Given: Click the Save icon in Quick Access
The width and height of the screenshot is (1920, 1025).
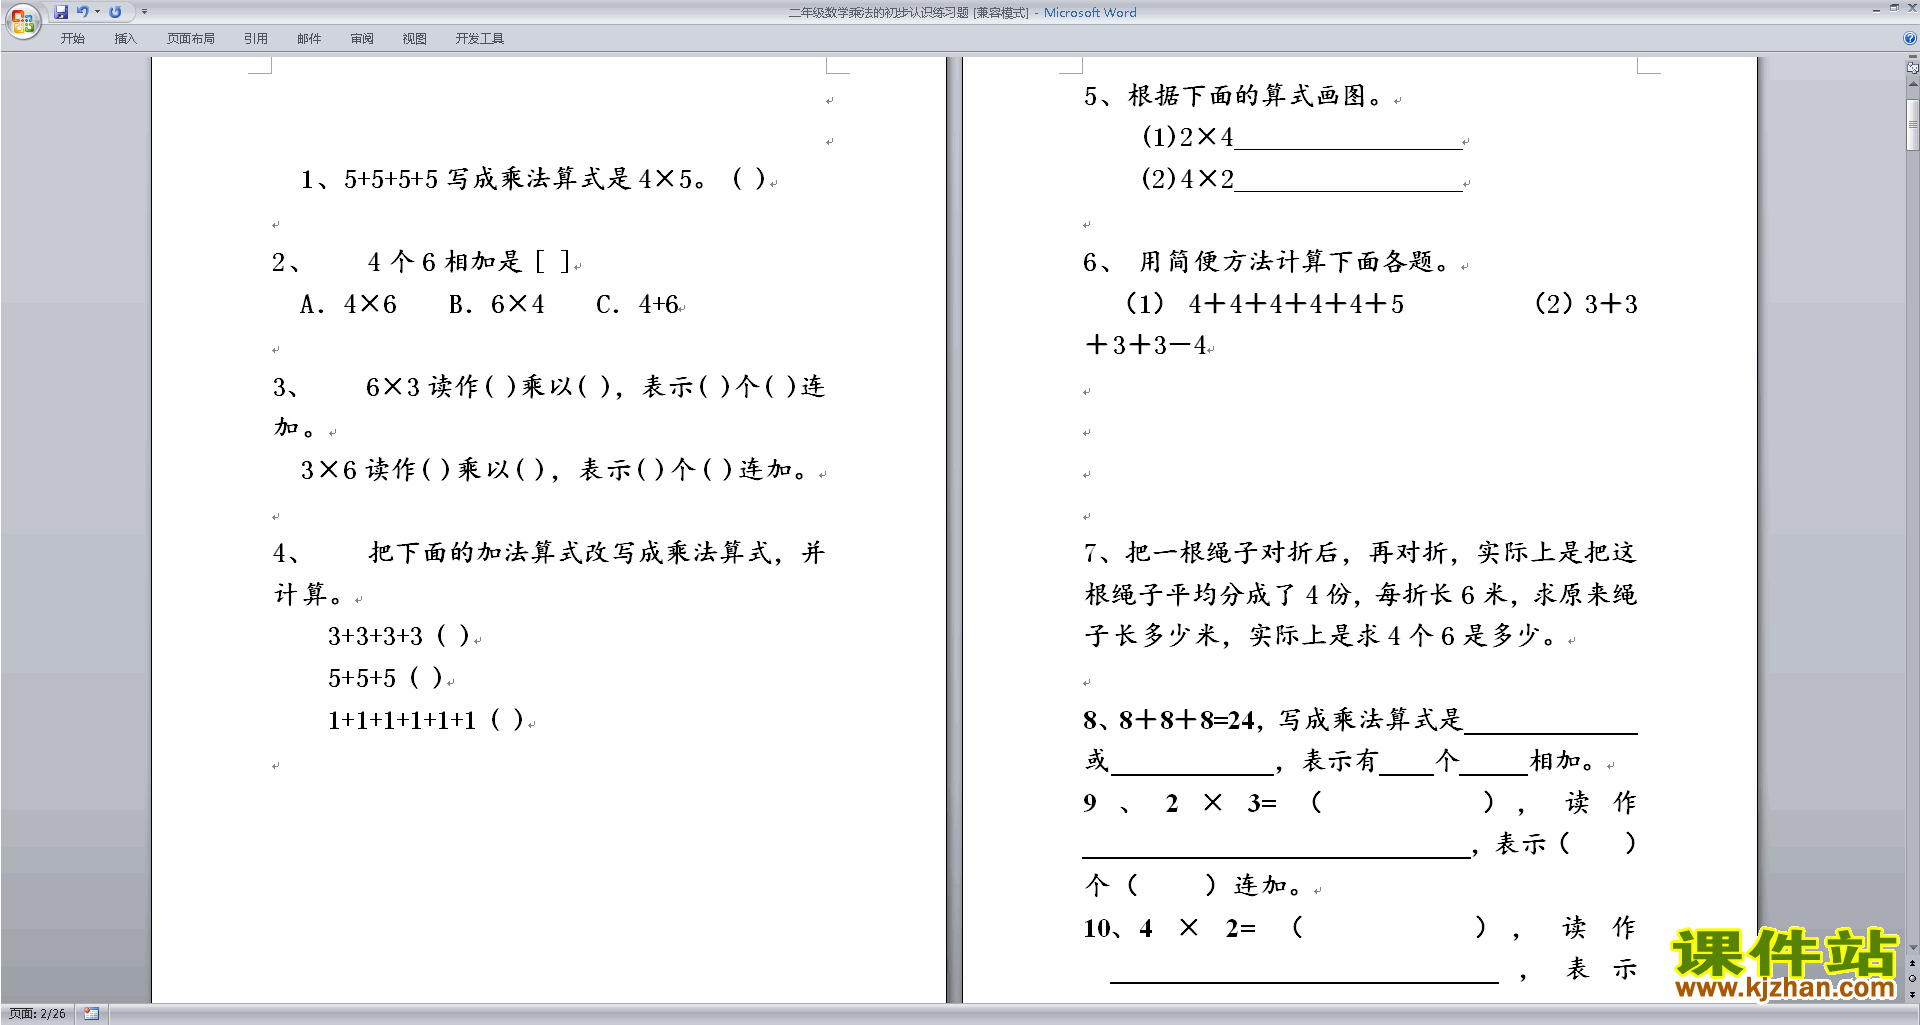Looking at the screenshot, I should (61, 12).
